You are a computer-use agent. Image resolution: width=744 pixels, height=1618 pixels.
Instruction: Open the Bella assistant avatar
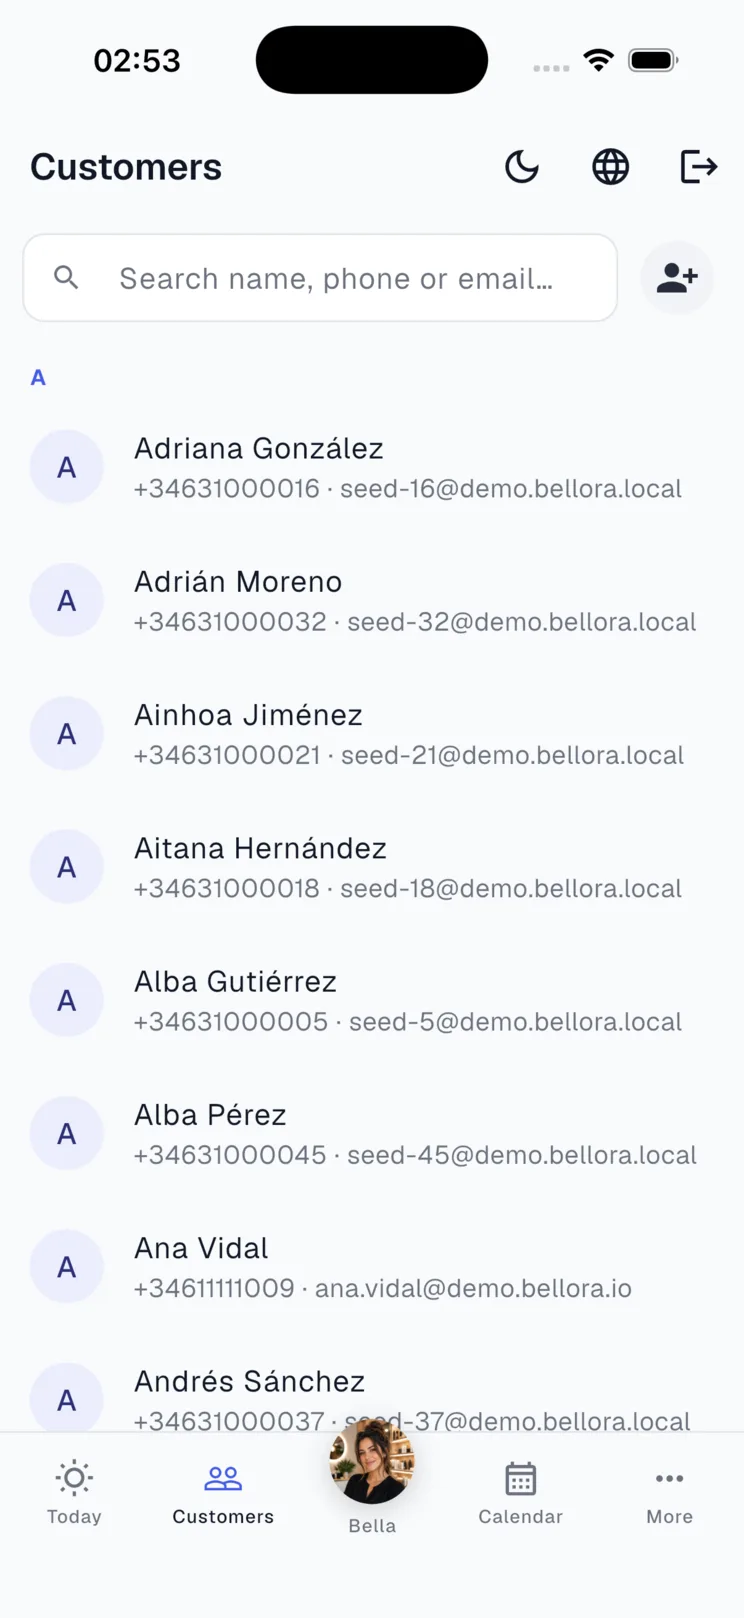click(x=372, y=1462)
